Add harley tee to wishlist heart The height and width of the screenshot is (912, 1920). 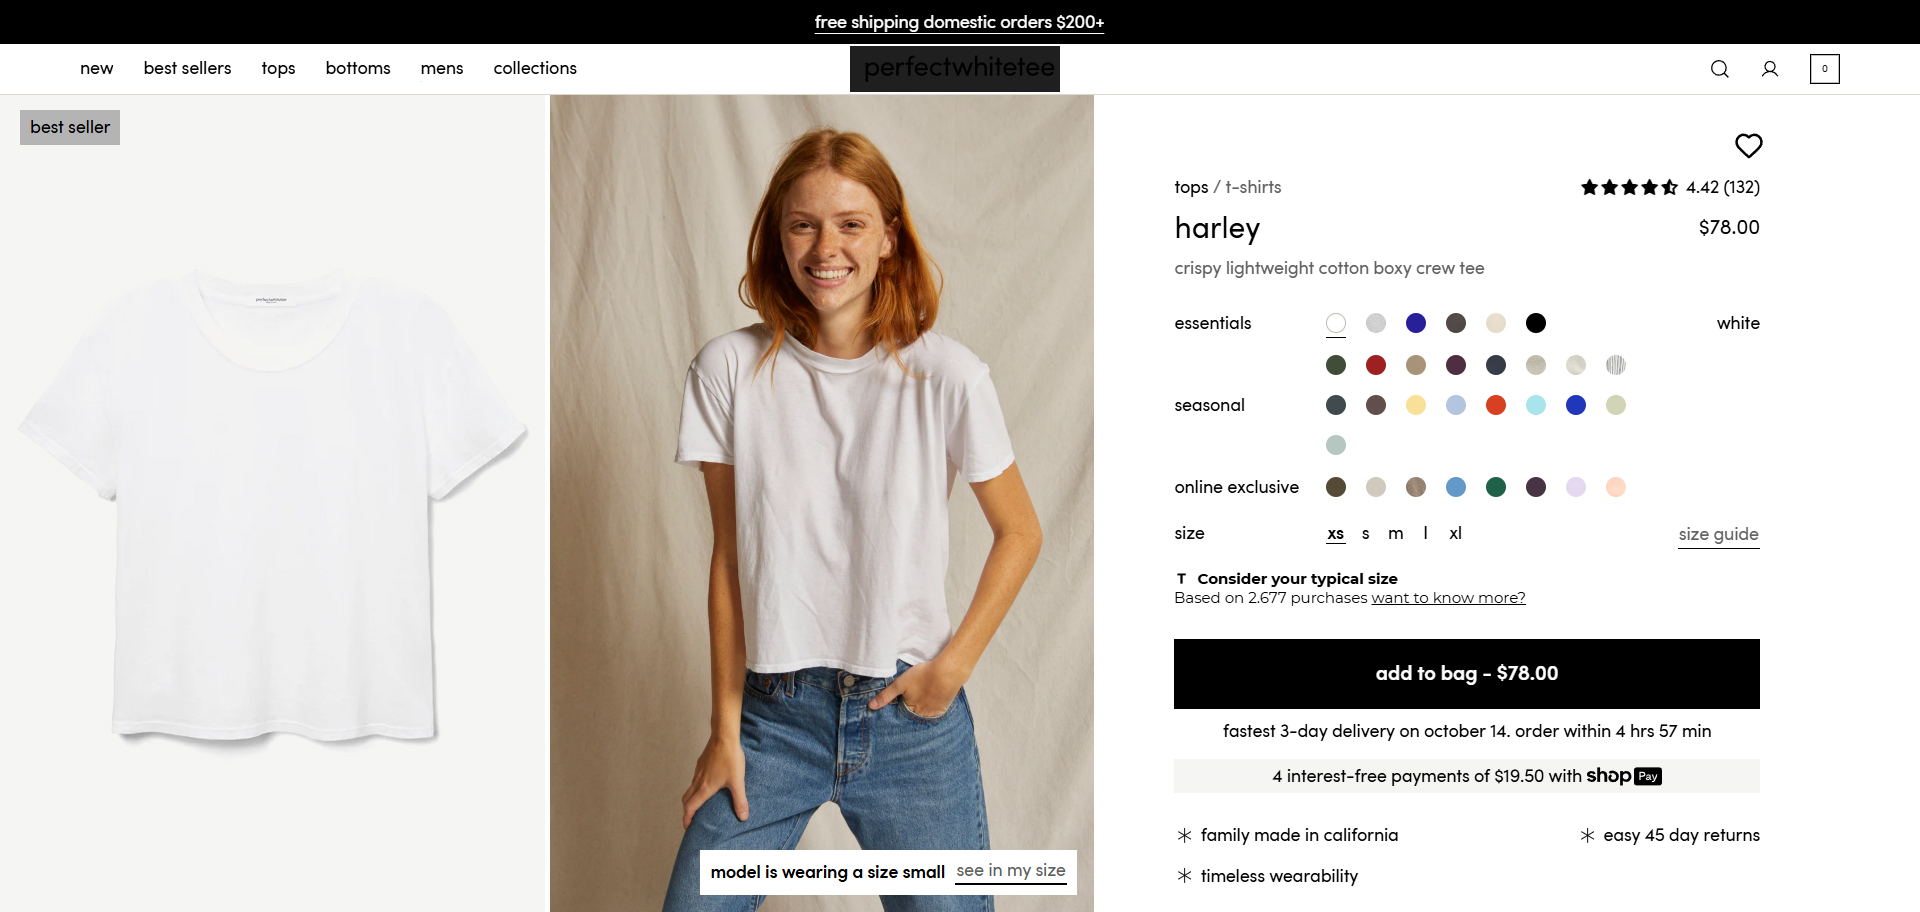click(1748, 146)
